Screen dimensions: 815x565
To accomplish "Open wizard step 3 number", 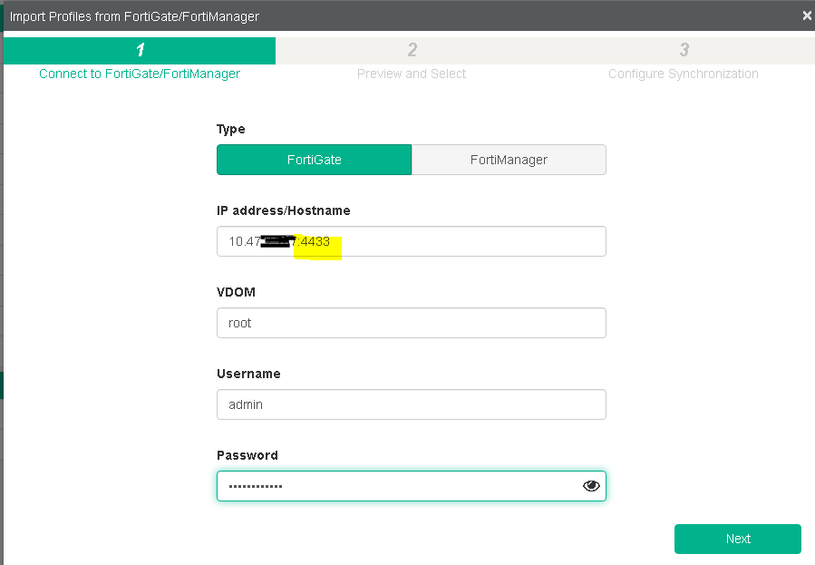I will 684,50.
